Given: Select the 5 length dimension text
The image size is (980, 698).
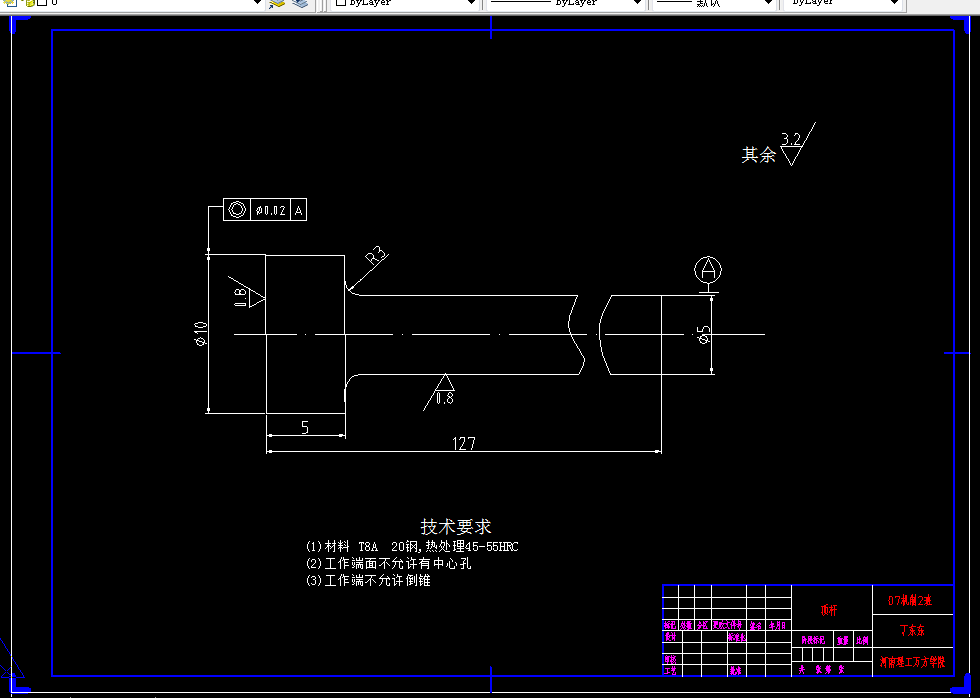Looking at the screenshot, I should point(305,427).
